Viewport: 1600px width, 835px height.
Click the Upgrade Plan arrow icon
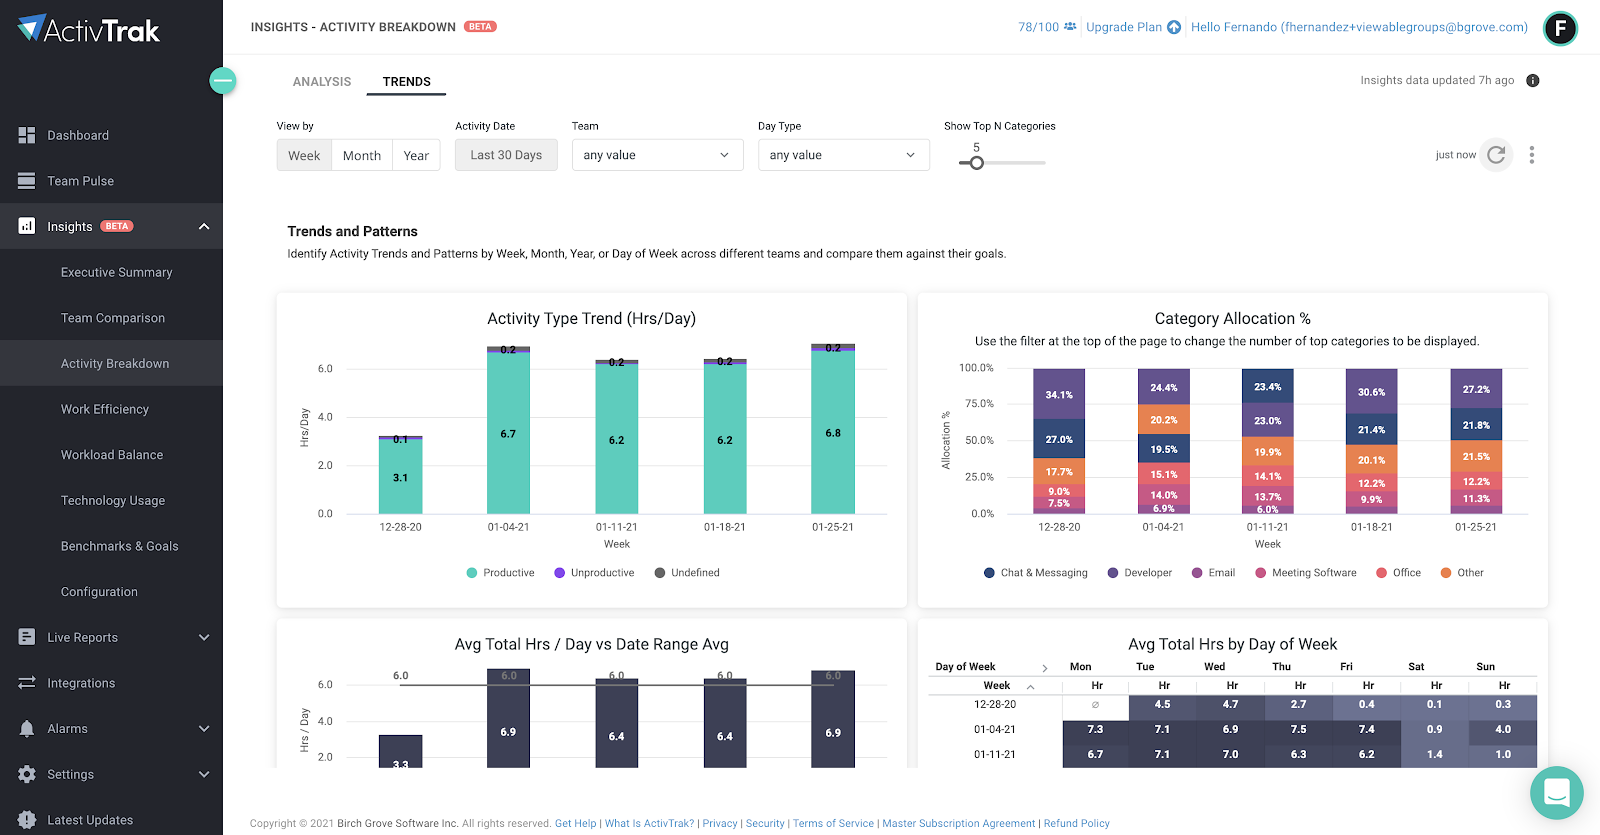point(1174,27)
